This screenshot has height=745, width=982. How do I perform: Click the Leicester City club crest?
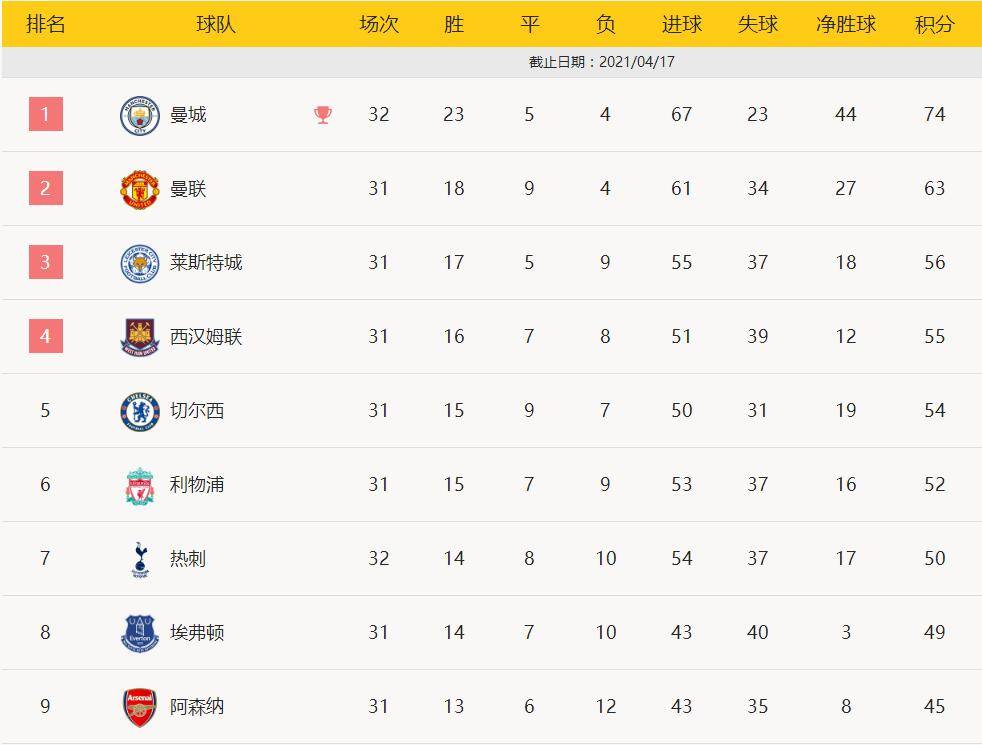click(x=140, y=263)
